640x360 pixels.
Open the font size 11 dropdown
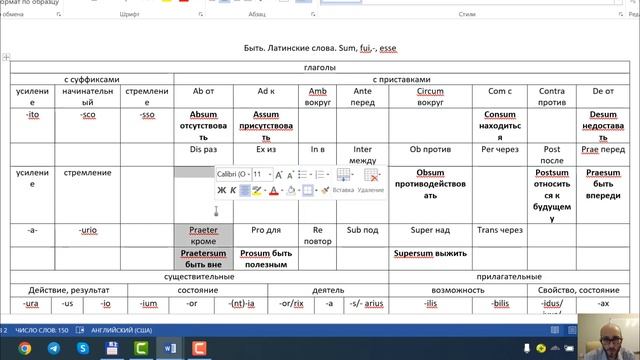coord(270,175)
